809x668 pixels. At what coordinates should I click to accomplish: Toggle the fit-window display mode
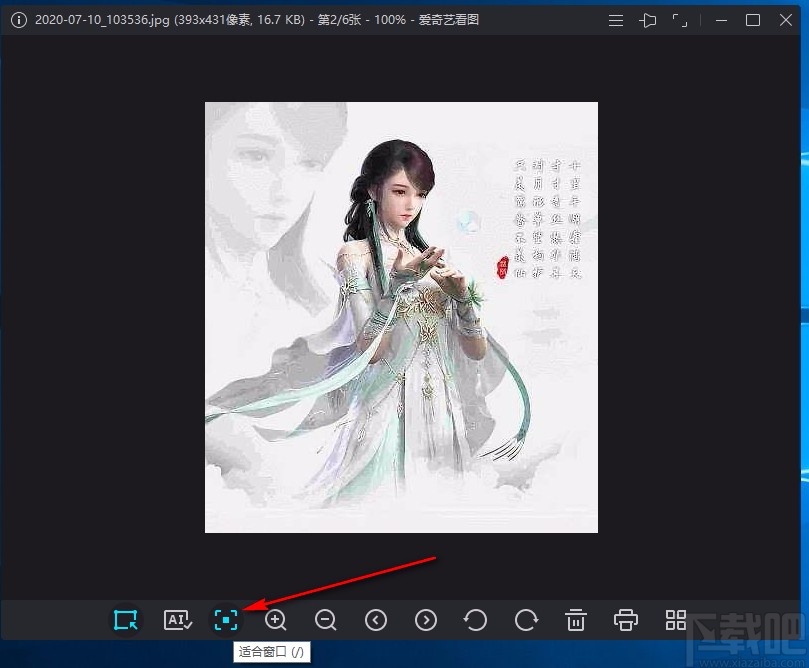coord(225,620)
